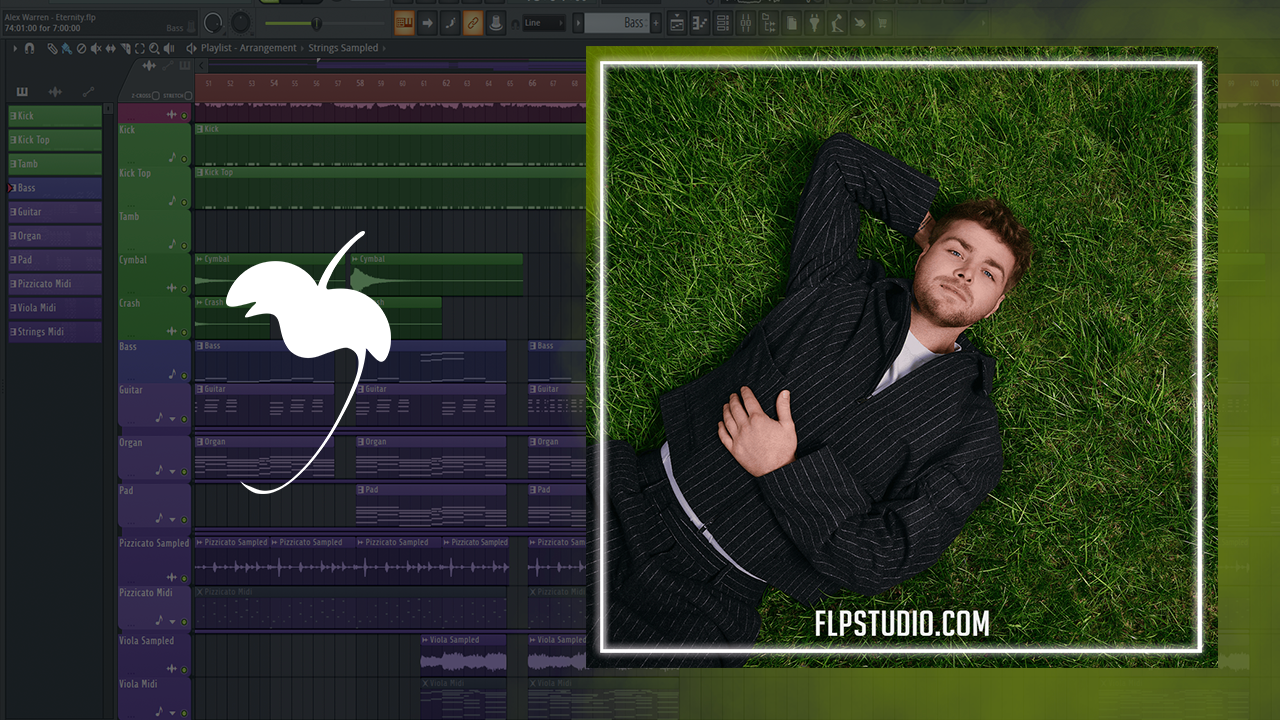
Task: Select the Slice tool in playlist toolbar
Action: point(125,48)
